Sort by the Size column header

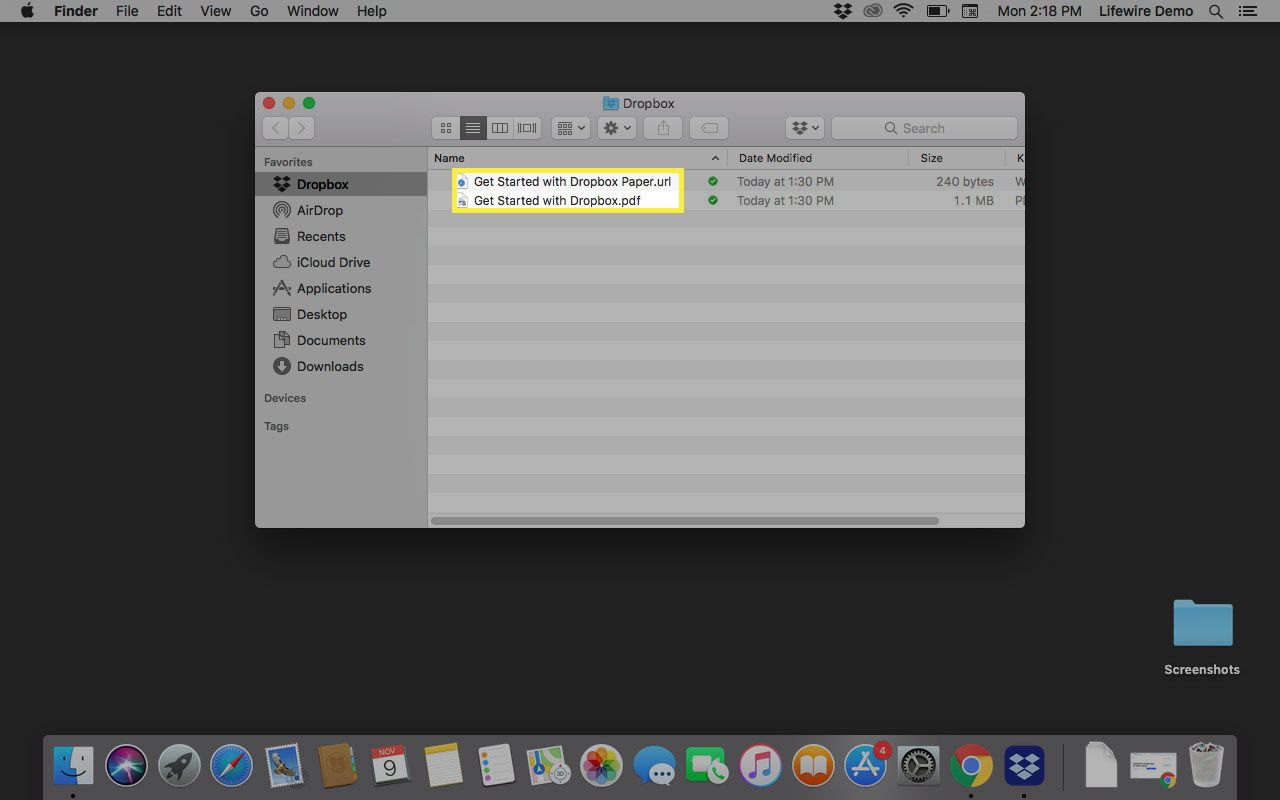click(957, 158)
